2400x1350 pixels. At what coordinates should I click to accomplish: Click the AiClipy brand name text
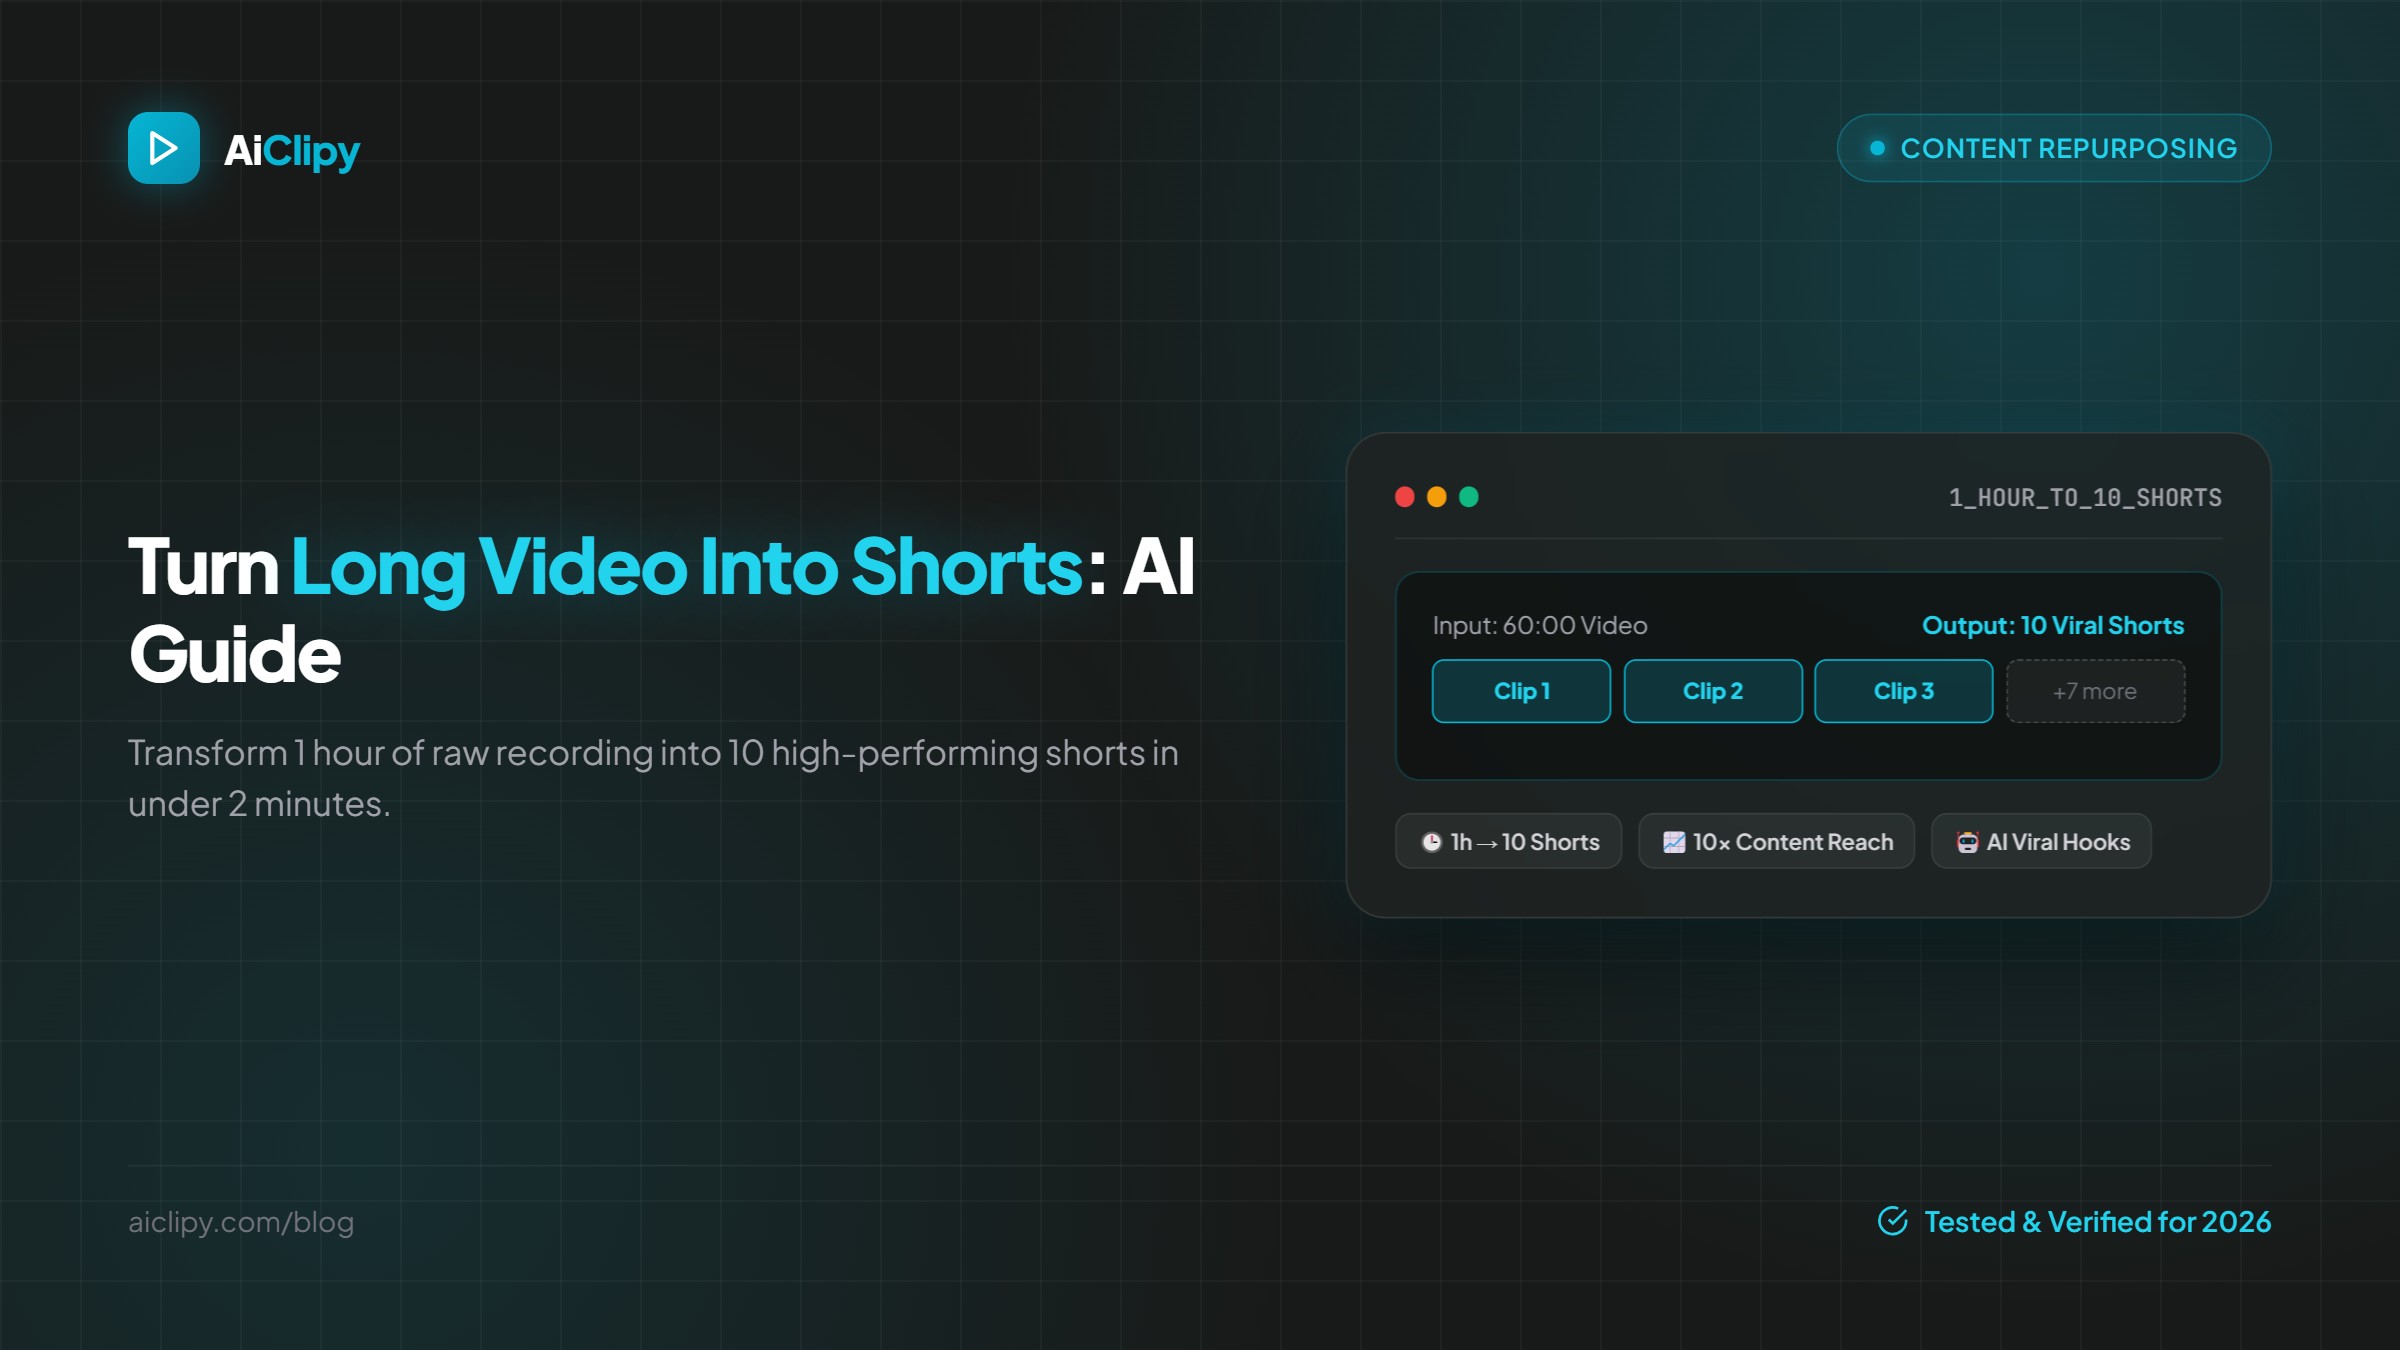pos(291,151)
